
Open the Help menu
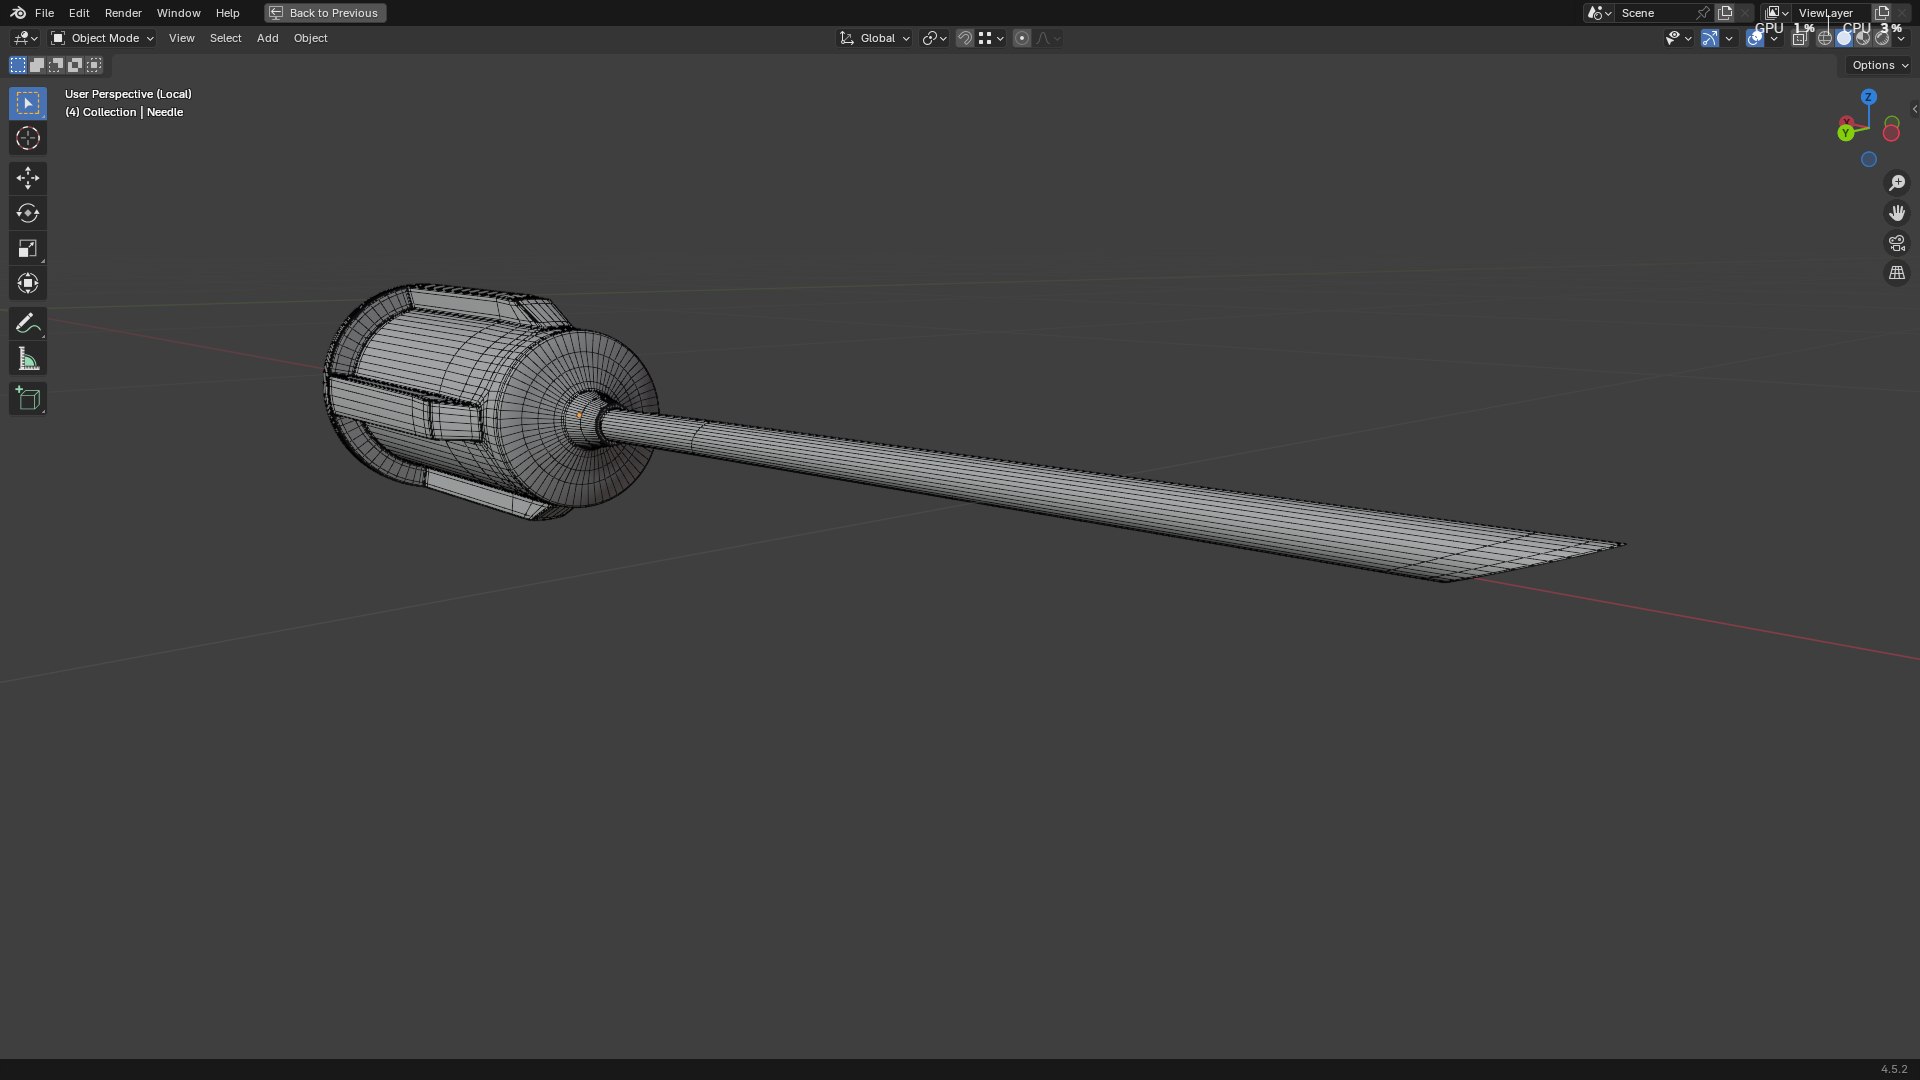[x=227, y=13]
